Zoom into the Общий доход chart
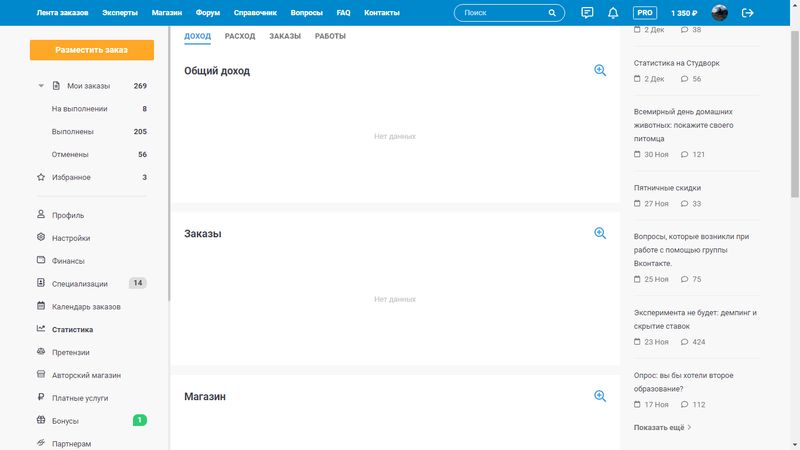 click(x=600, y=71)
